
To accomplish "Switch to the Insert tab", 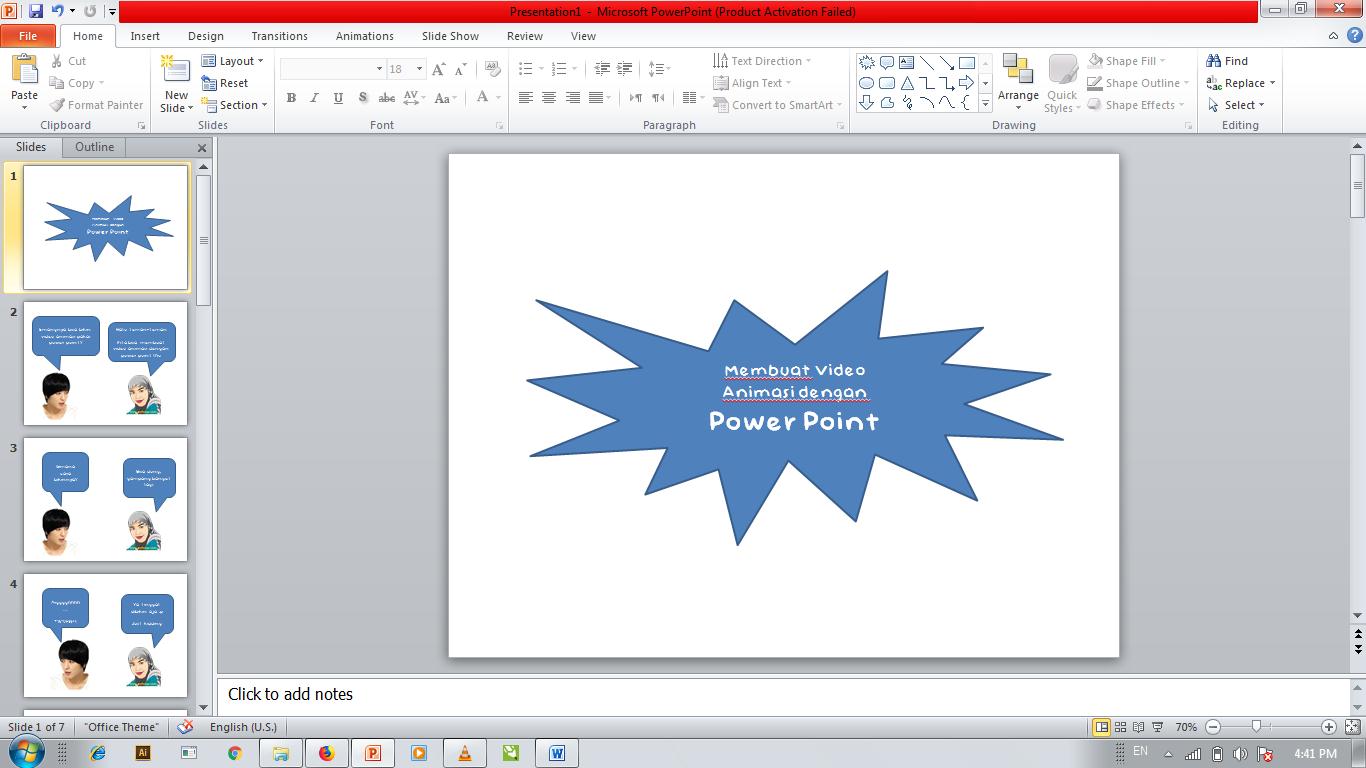I will [145, 36].
